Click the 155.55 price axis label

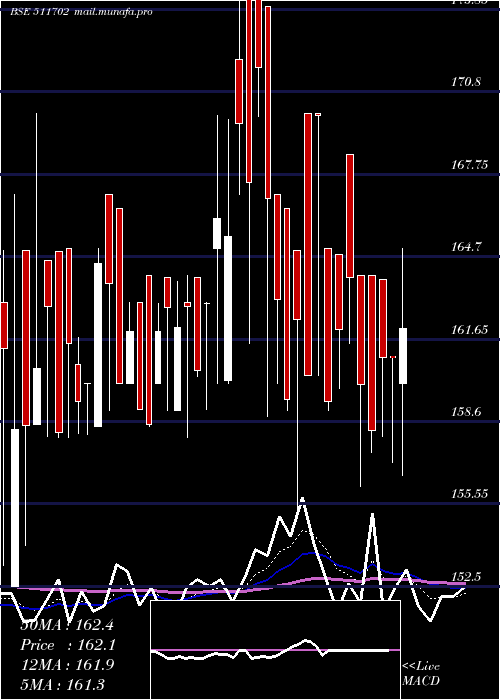tap(469, 494)
